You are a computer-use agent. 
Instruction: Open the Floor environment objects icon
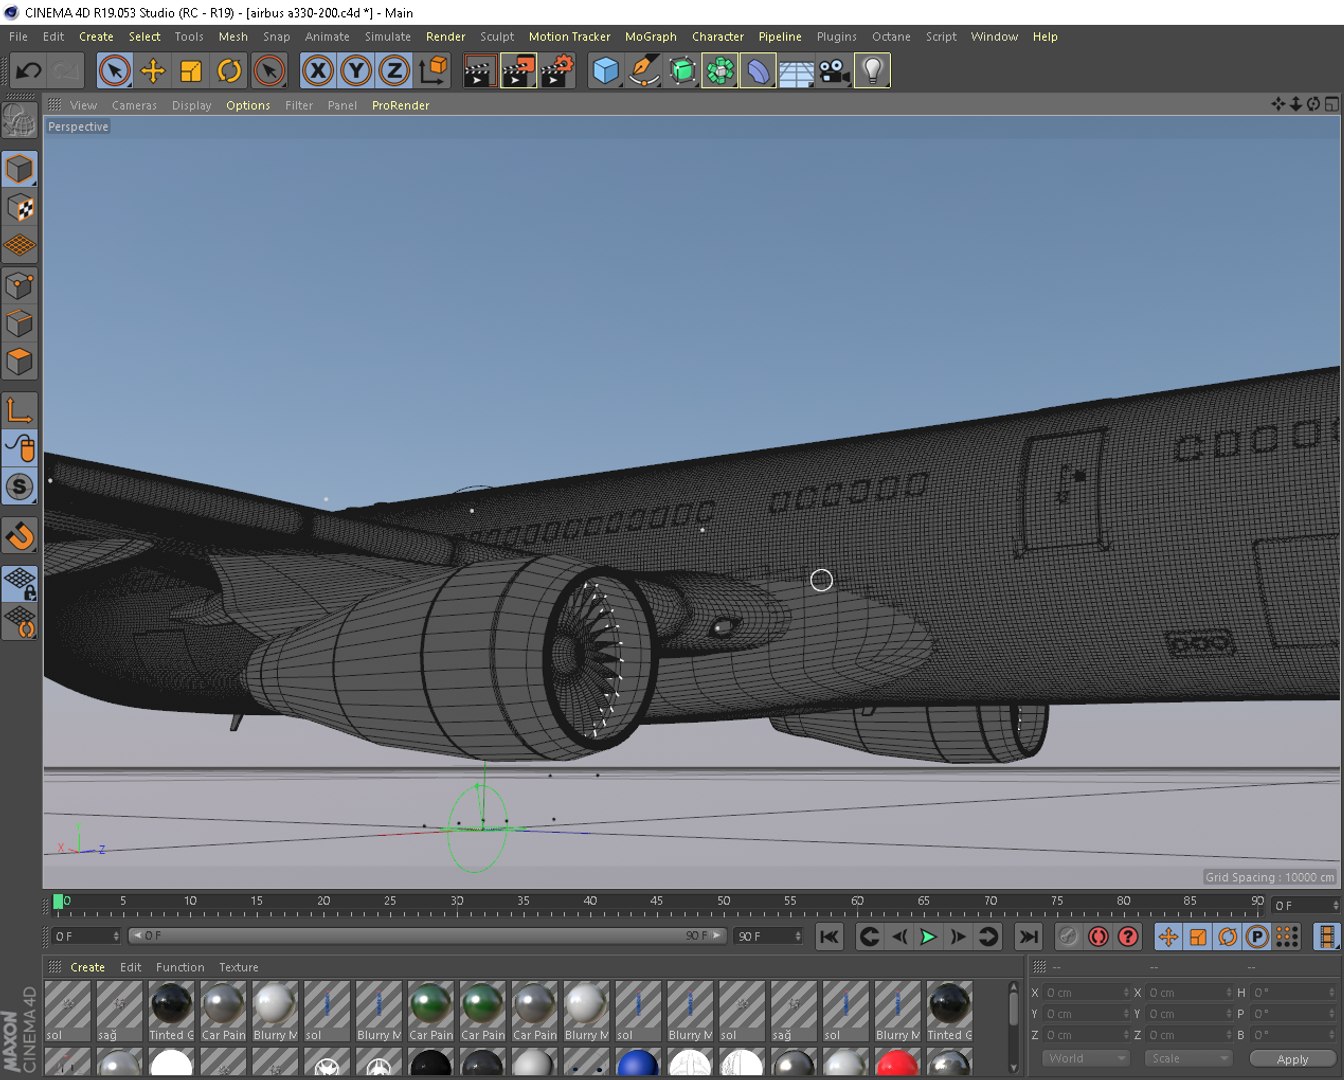tap(796, 70)
